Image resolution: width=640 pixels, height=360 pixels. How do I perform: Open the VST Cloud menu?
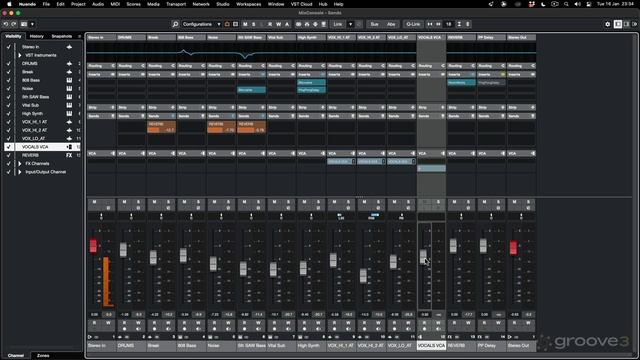[301, 4]
